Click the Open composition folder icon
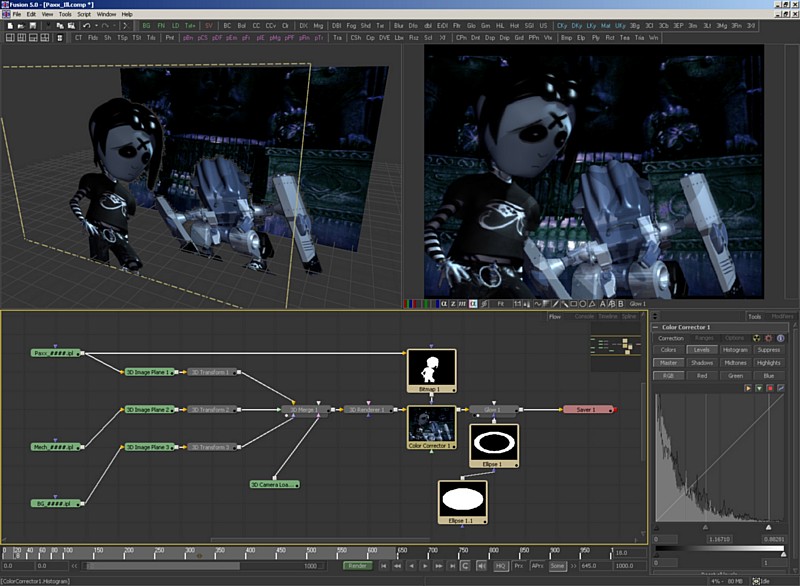800x586 pixels. 21,26
